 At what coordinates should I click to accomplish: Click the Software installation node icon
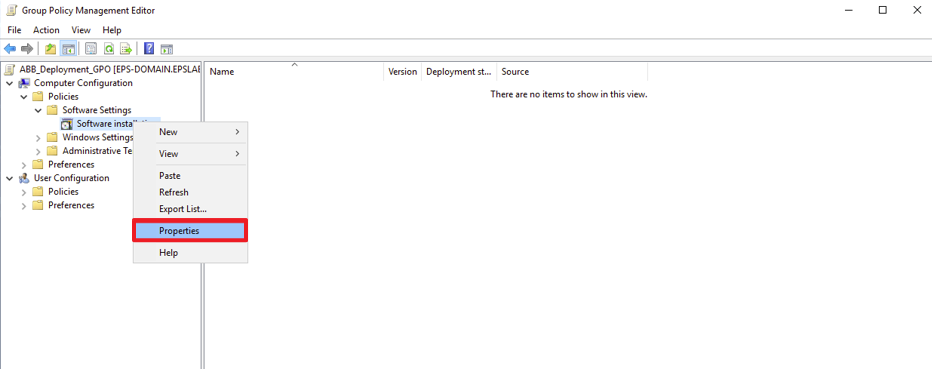67,124
